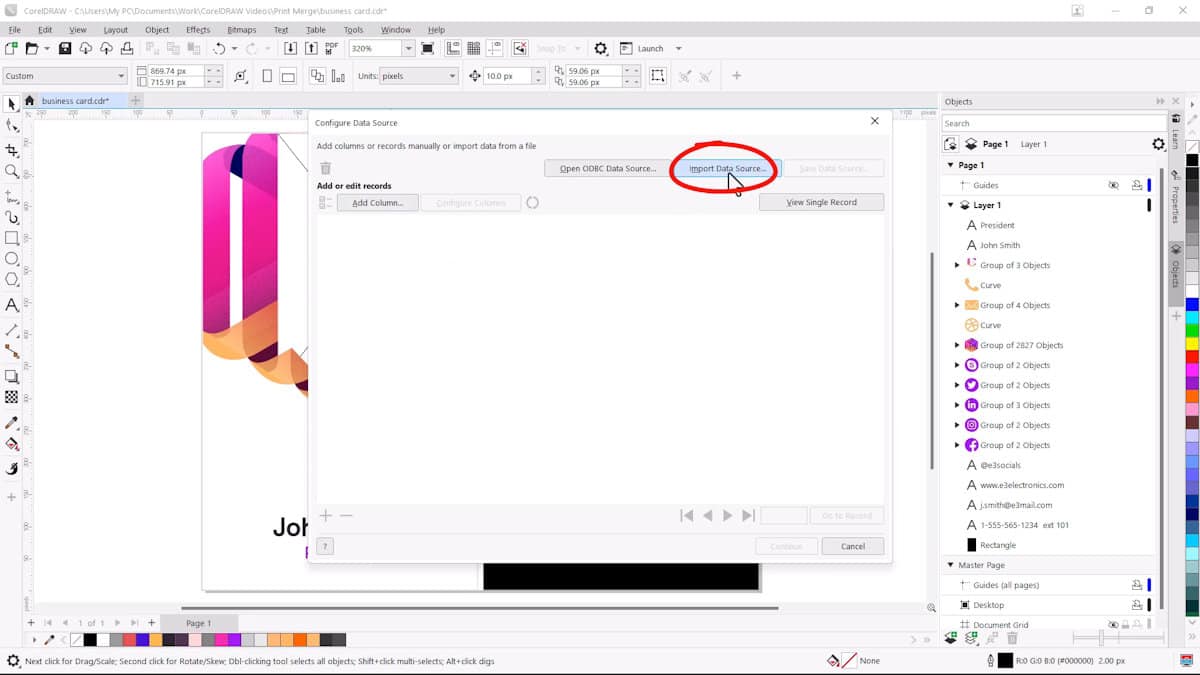Open the Bitmaps menu
Viewport: 1200px width, 675px height.
tap(243, 29)
